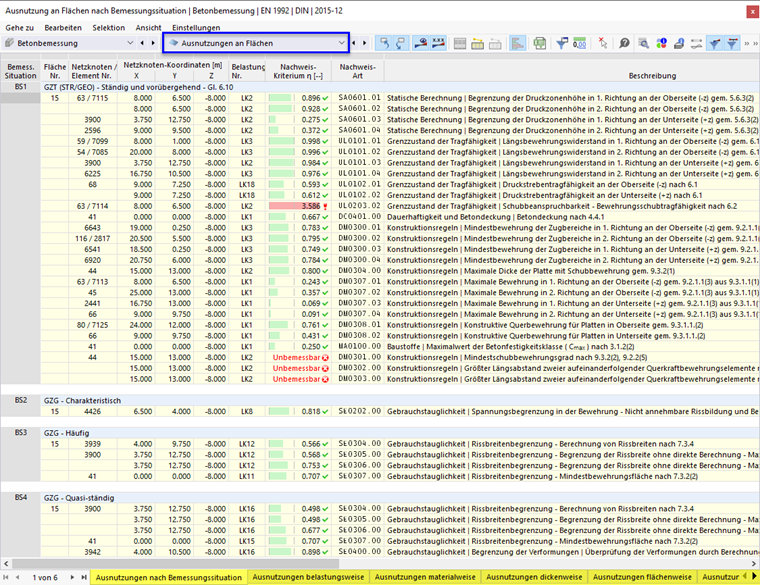
Task: Click the horizontal scrollbar thumb
Action: [x=175, y=564]
